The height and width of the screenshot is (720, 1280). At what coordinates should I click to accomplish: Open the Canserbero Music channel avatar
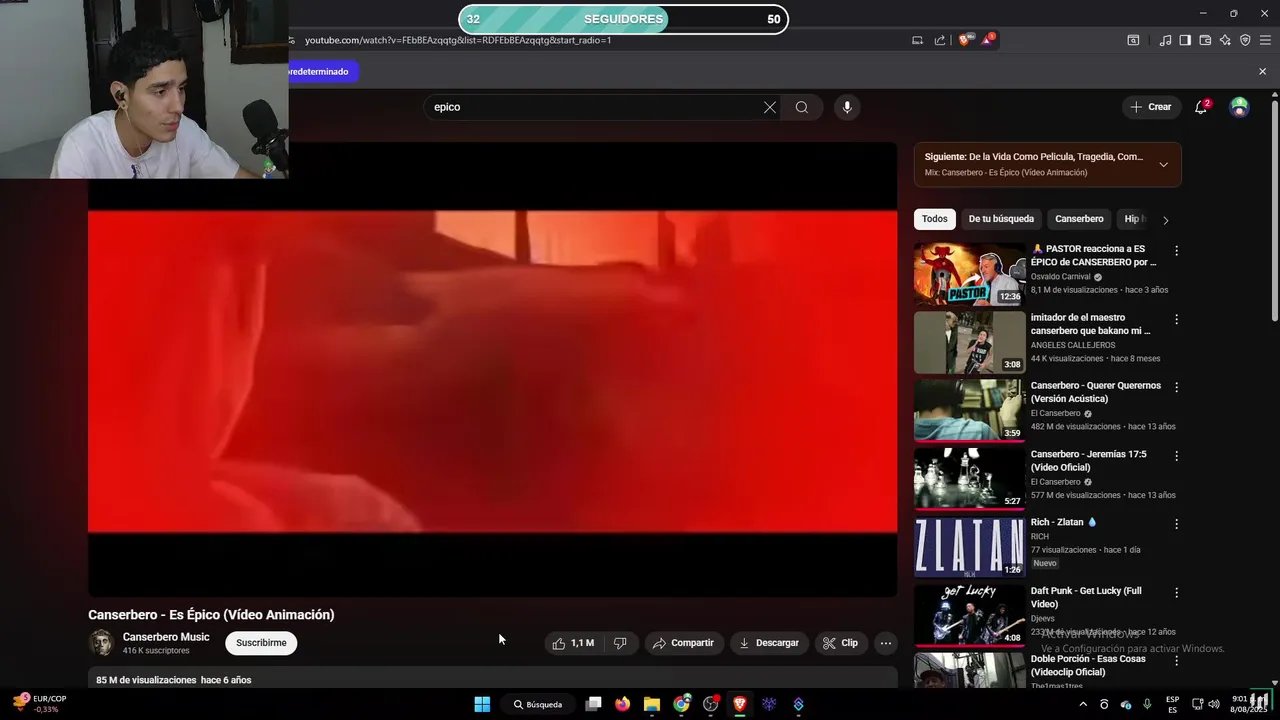[101, 643]
